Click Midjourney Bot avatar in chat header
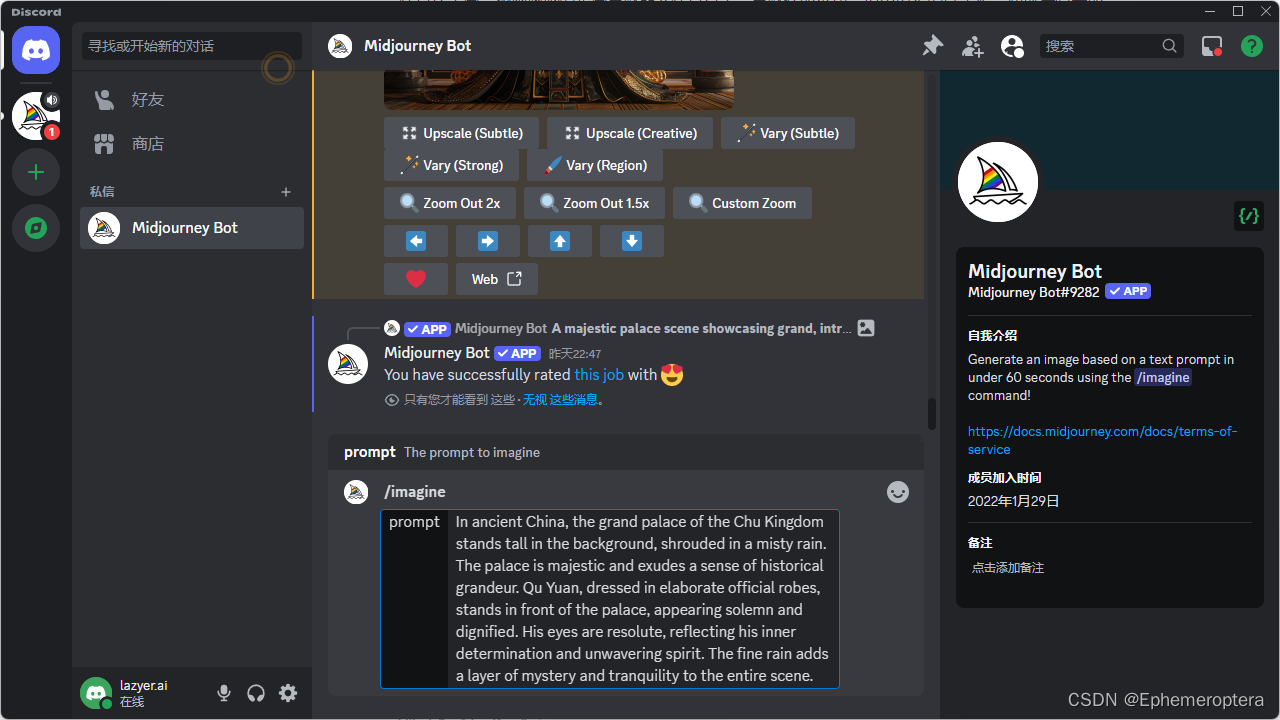The width and height of the screenshot is (1280, 720). click(340, 46)
